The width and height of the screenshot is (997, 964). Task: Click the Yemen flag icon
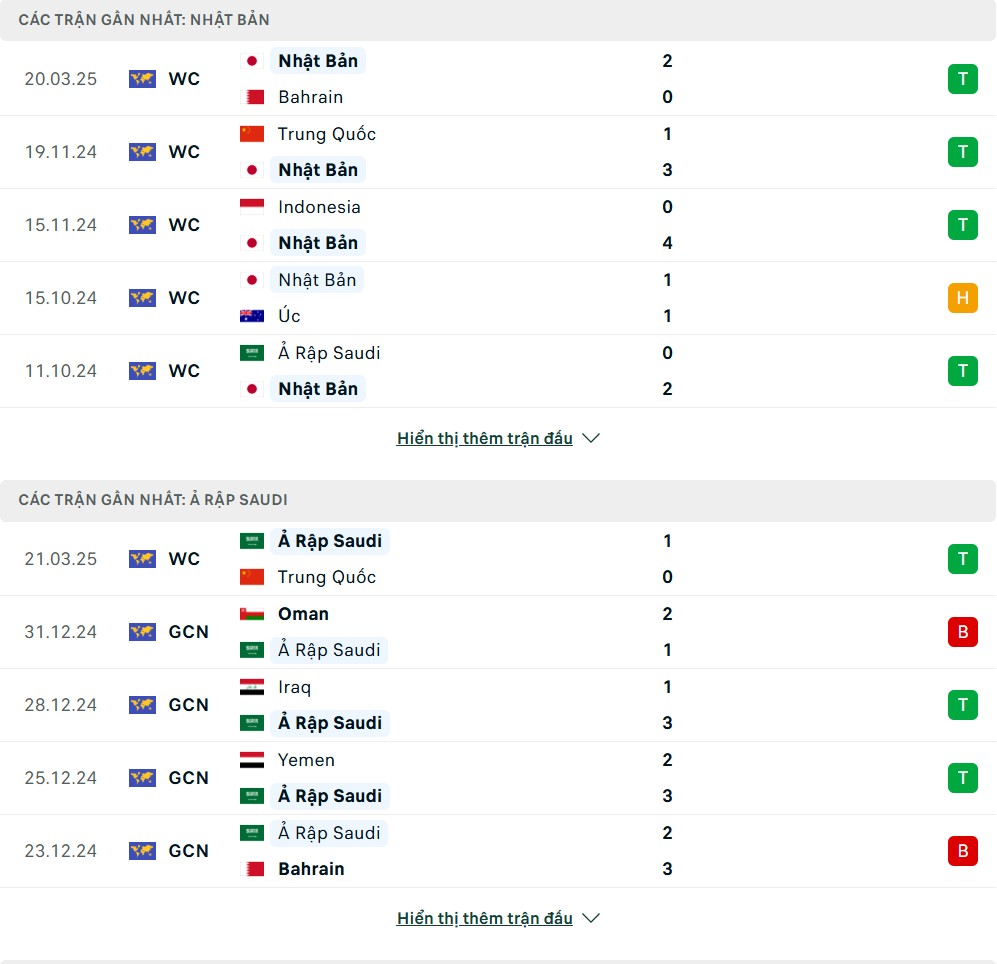(x=252, y=760)
